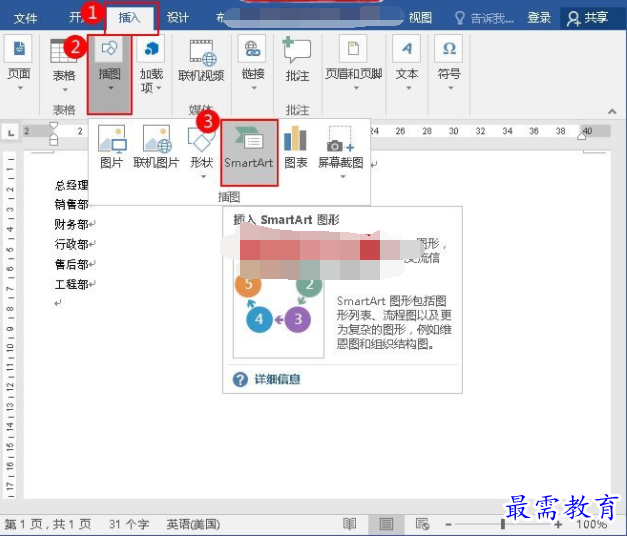Viewport: 627px width, 539px height.
Task: Open the 插图 (Illustrations) group dropdown
Action: click(110, 74)
